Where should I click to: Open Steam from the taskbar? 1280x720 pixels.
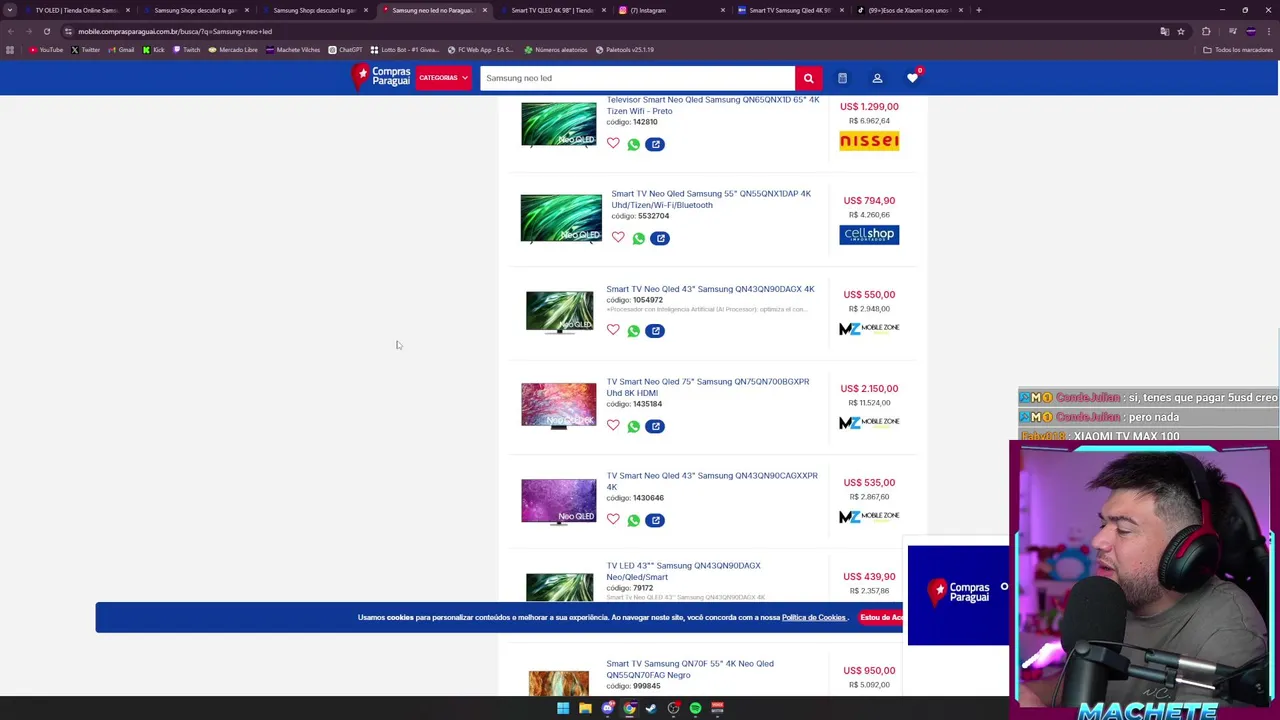(651, 708)
